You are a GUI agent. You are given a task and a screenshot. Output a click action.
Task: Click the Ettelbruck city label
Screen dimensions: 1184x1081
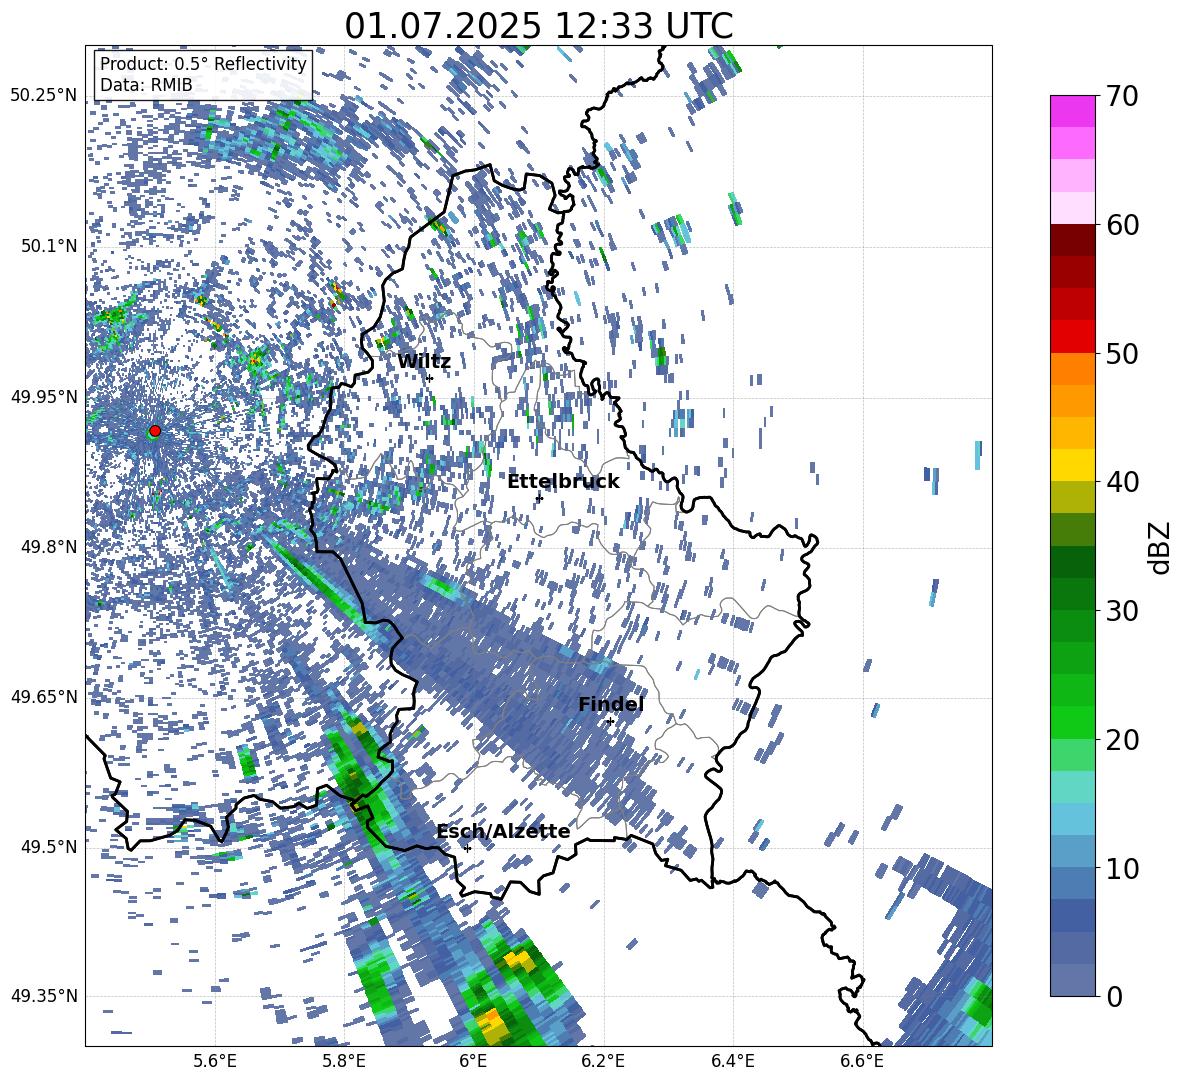(563, 482)
